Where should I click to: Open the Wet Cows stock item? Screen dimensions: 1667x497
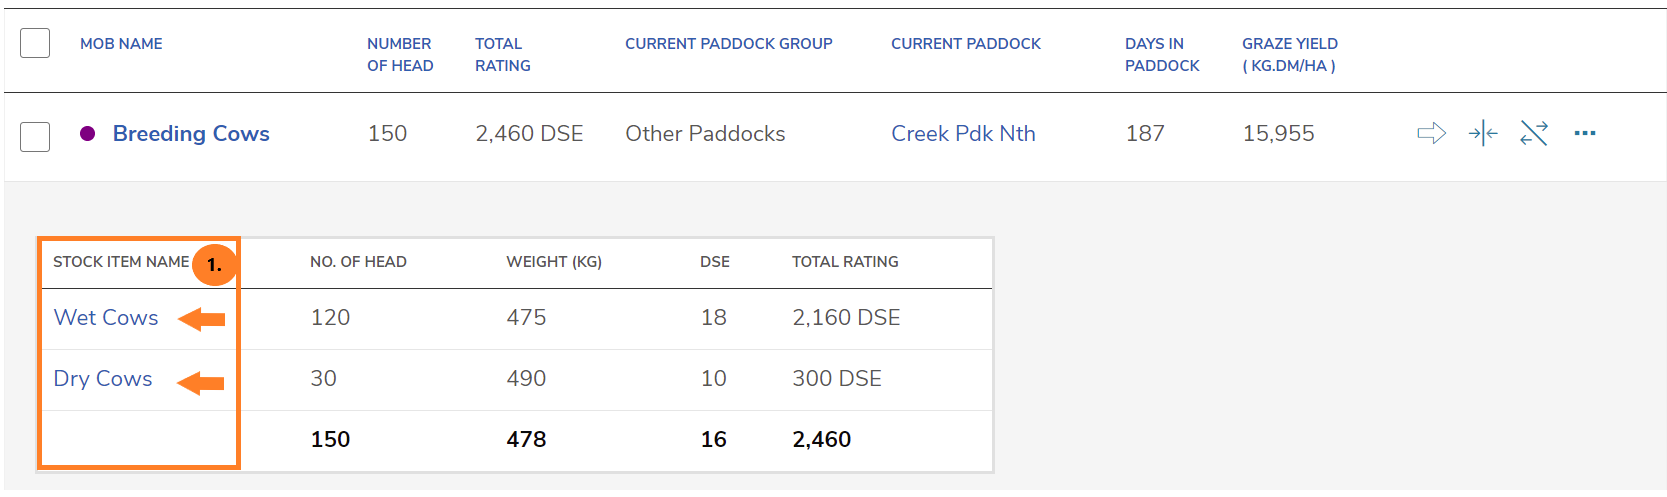[106, 318]
